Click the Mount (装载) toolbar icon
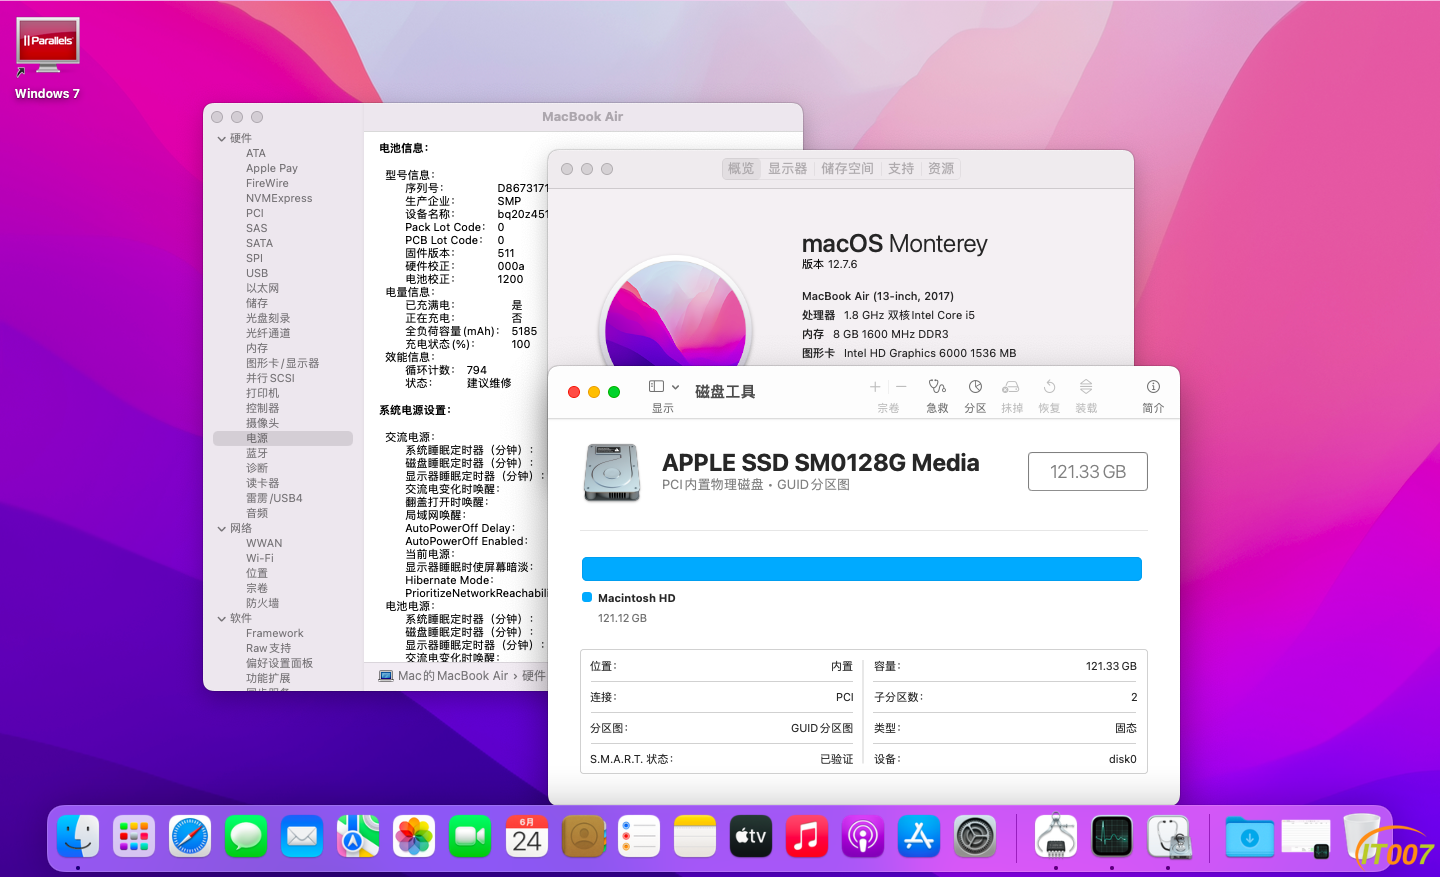 tap(1086, 387)
